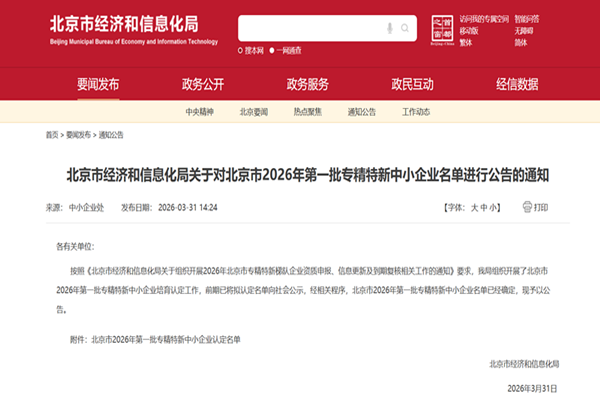Switch to 简体 simplified Chinese
600x400 pixels.
point(520,42)
